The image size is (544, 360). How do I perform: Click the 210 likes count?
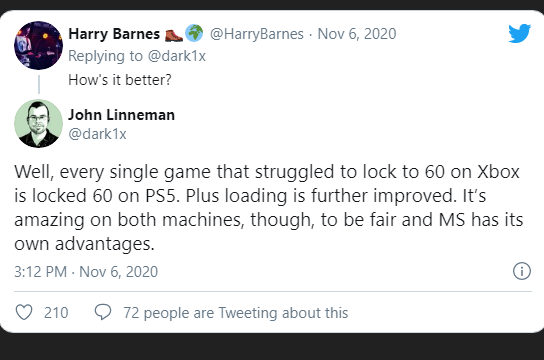coord(56,312)
